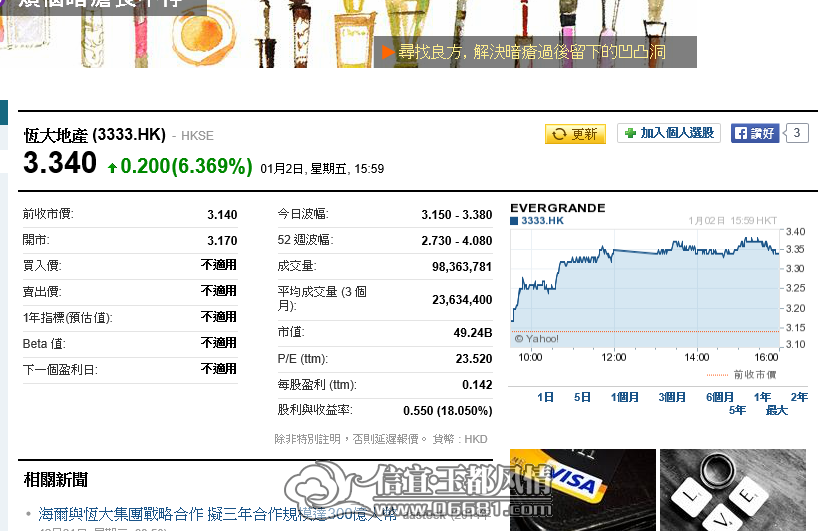Select the 1日 chart range
839x531 pixels.
pos(545,397)
